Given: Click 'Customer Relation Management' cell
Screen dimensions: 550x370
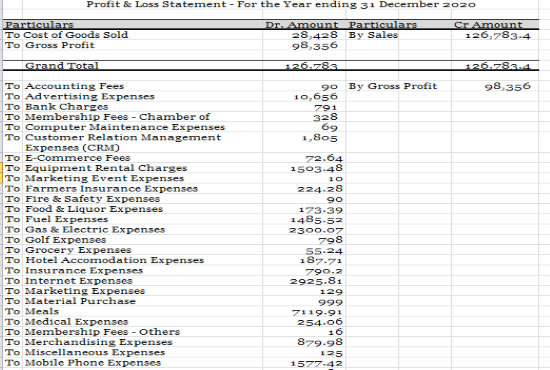Looking at the screenshot, I should [x=123, y=137].
